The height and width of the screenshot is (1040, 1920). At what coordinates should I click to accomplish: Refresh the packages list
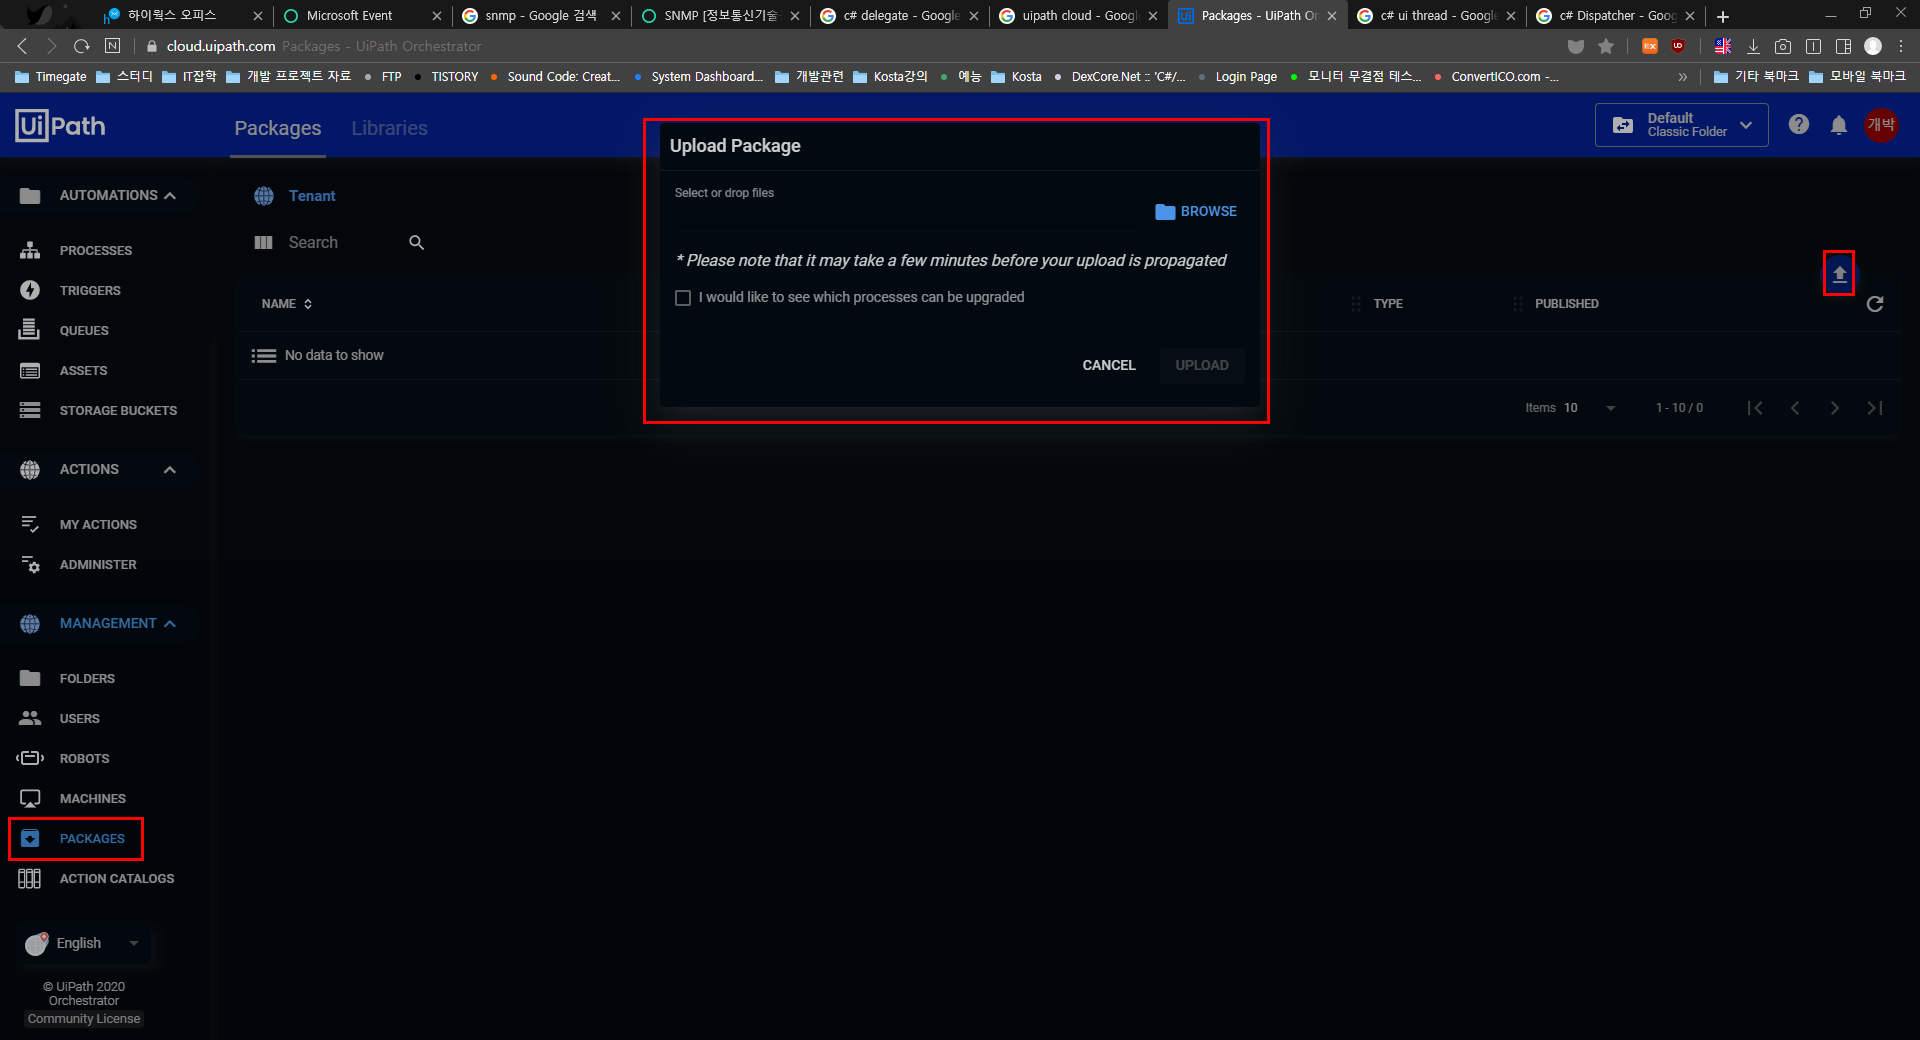pyautogui.click(x=1875, y=304)
